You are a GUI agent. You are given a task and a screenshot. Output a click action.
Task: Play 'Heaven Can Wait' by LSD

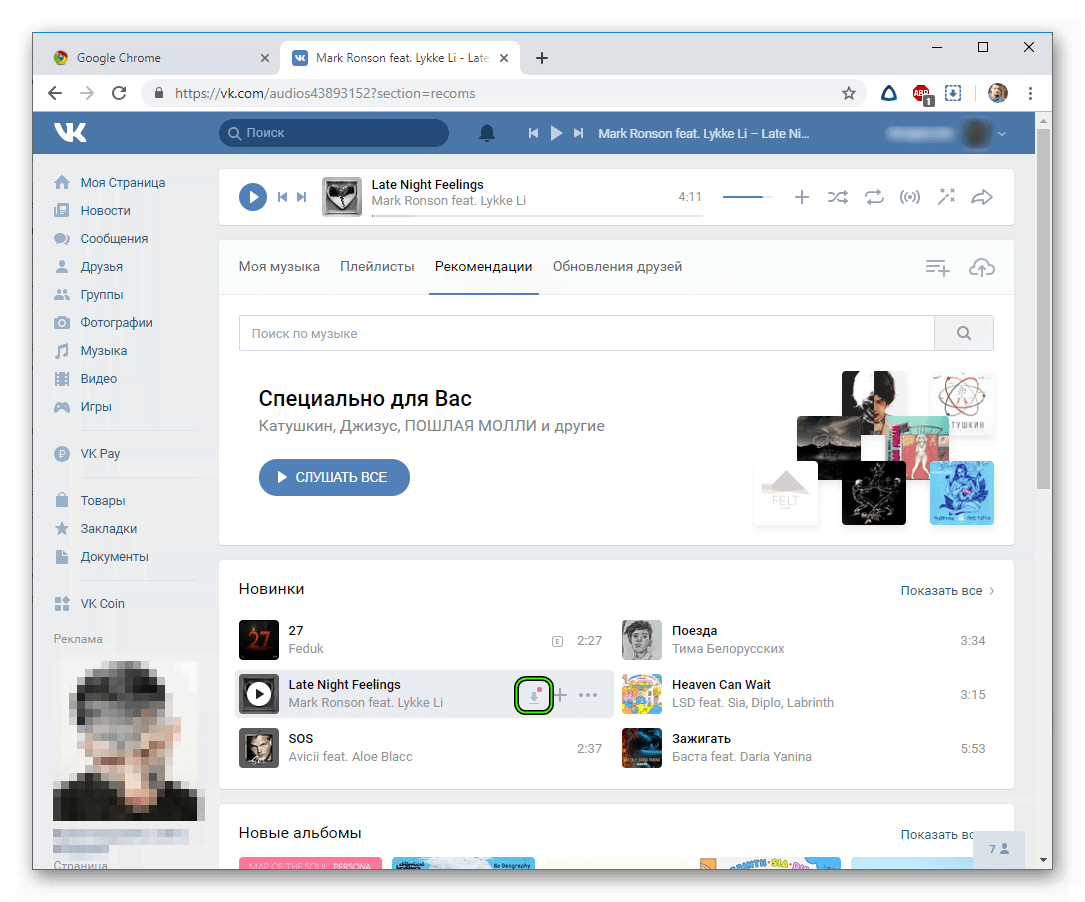[642, 694]
